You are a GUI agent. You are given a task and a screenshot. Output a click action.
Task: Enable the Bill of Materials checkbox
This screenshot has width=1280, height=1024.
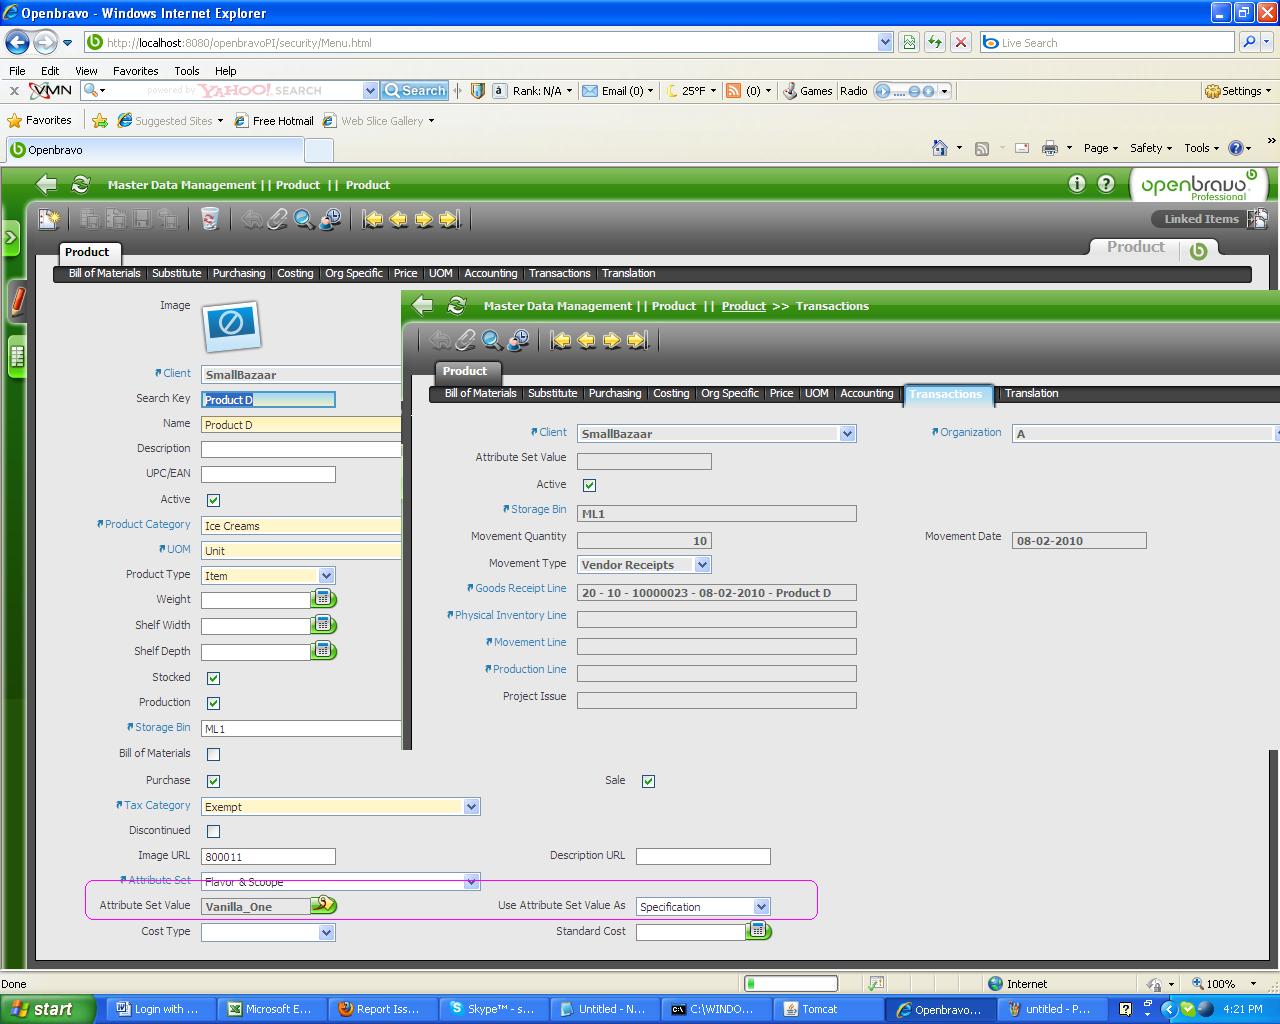213,754
